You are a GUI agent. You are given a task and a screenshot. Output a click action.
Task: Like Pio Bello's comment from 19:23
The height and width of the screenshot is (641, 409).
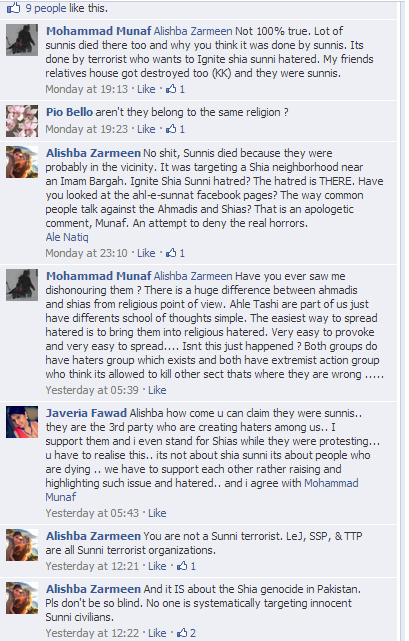click(146, 129)
